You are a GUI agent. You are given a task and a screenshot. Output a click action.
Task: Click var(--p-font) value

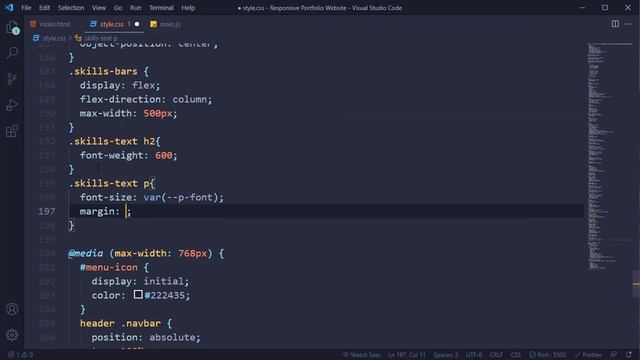[x=181, y=197]
